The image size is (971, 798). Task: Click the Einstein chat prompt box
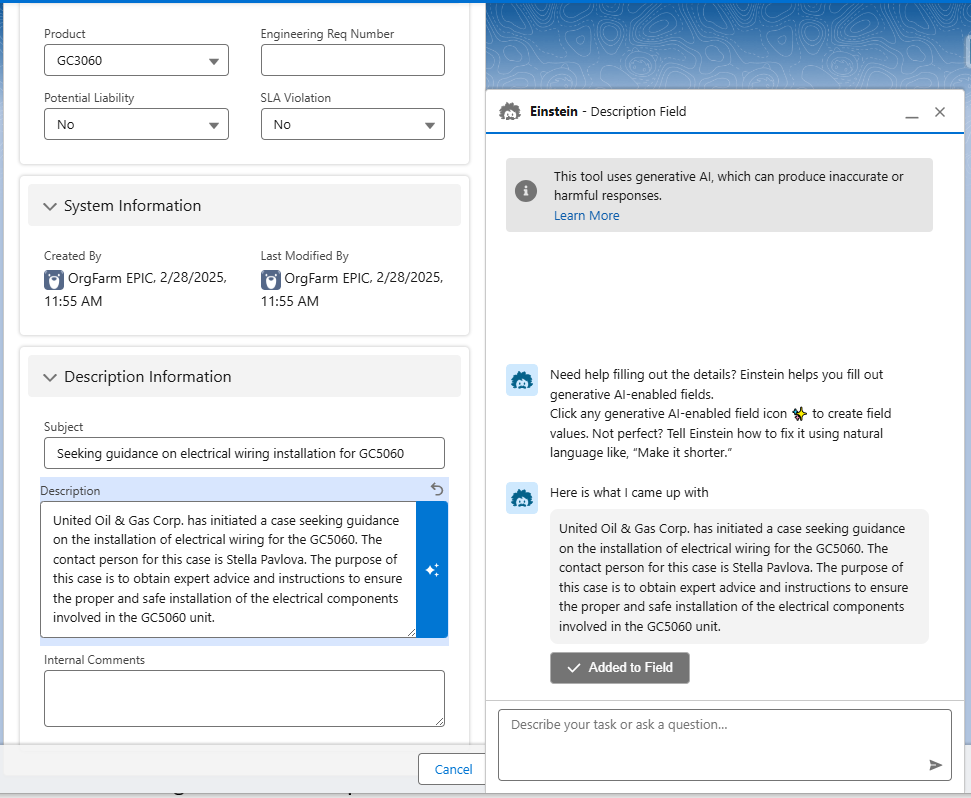click(725, 745)
